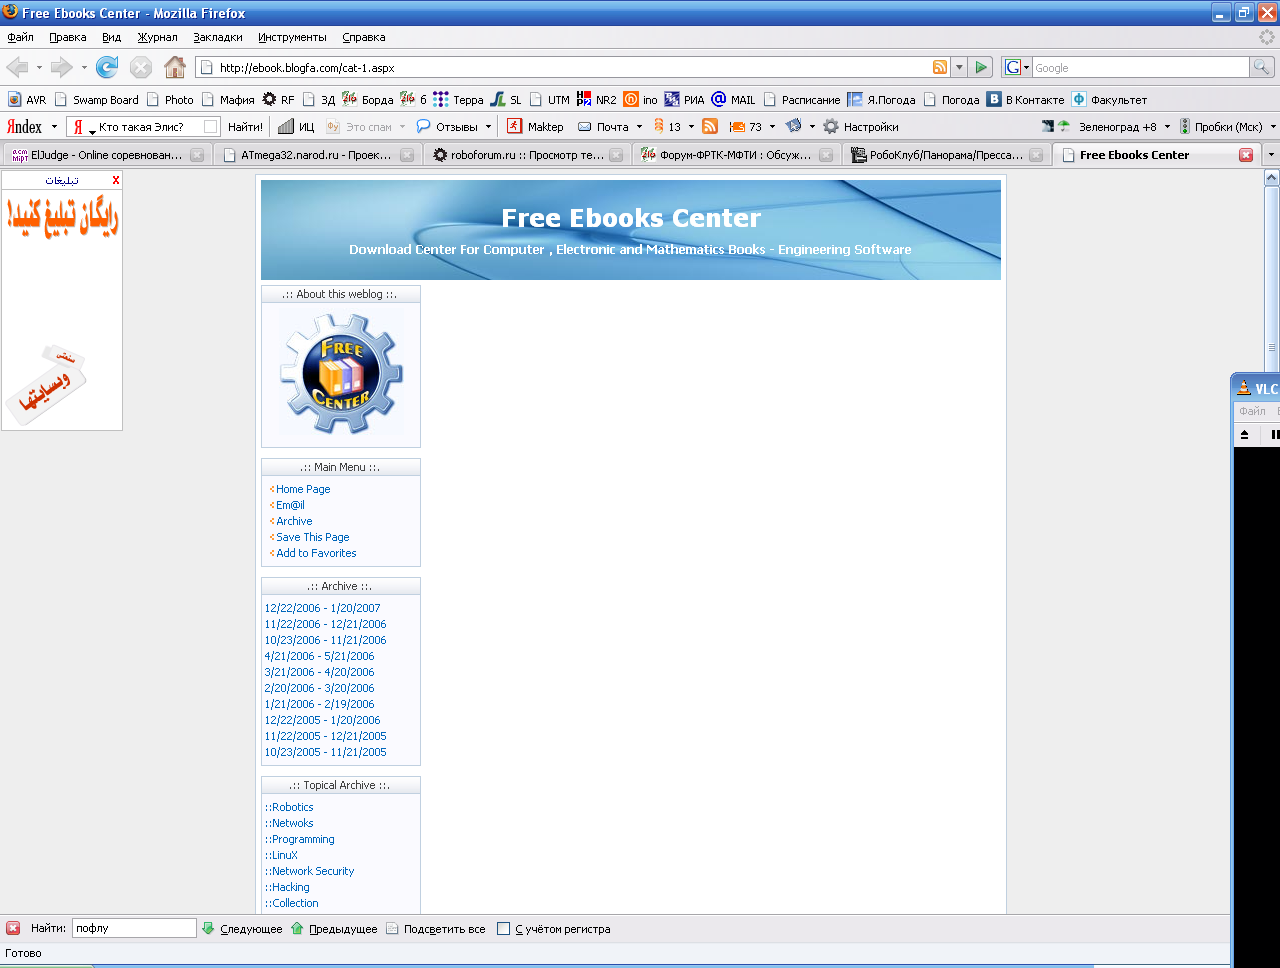
Task: Click the Найти search text field
Action: click(x=134, y=928)
